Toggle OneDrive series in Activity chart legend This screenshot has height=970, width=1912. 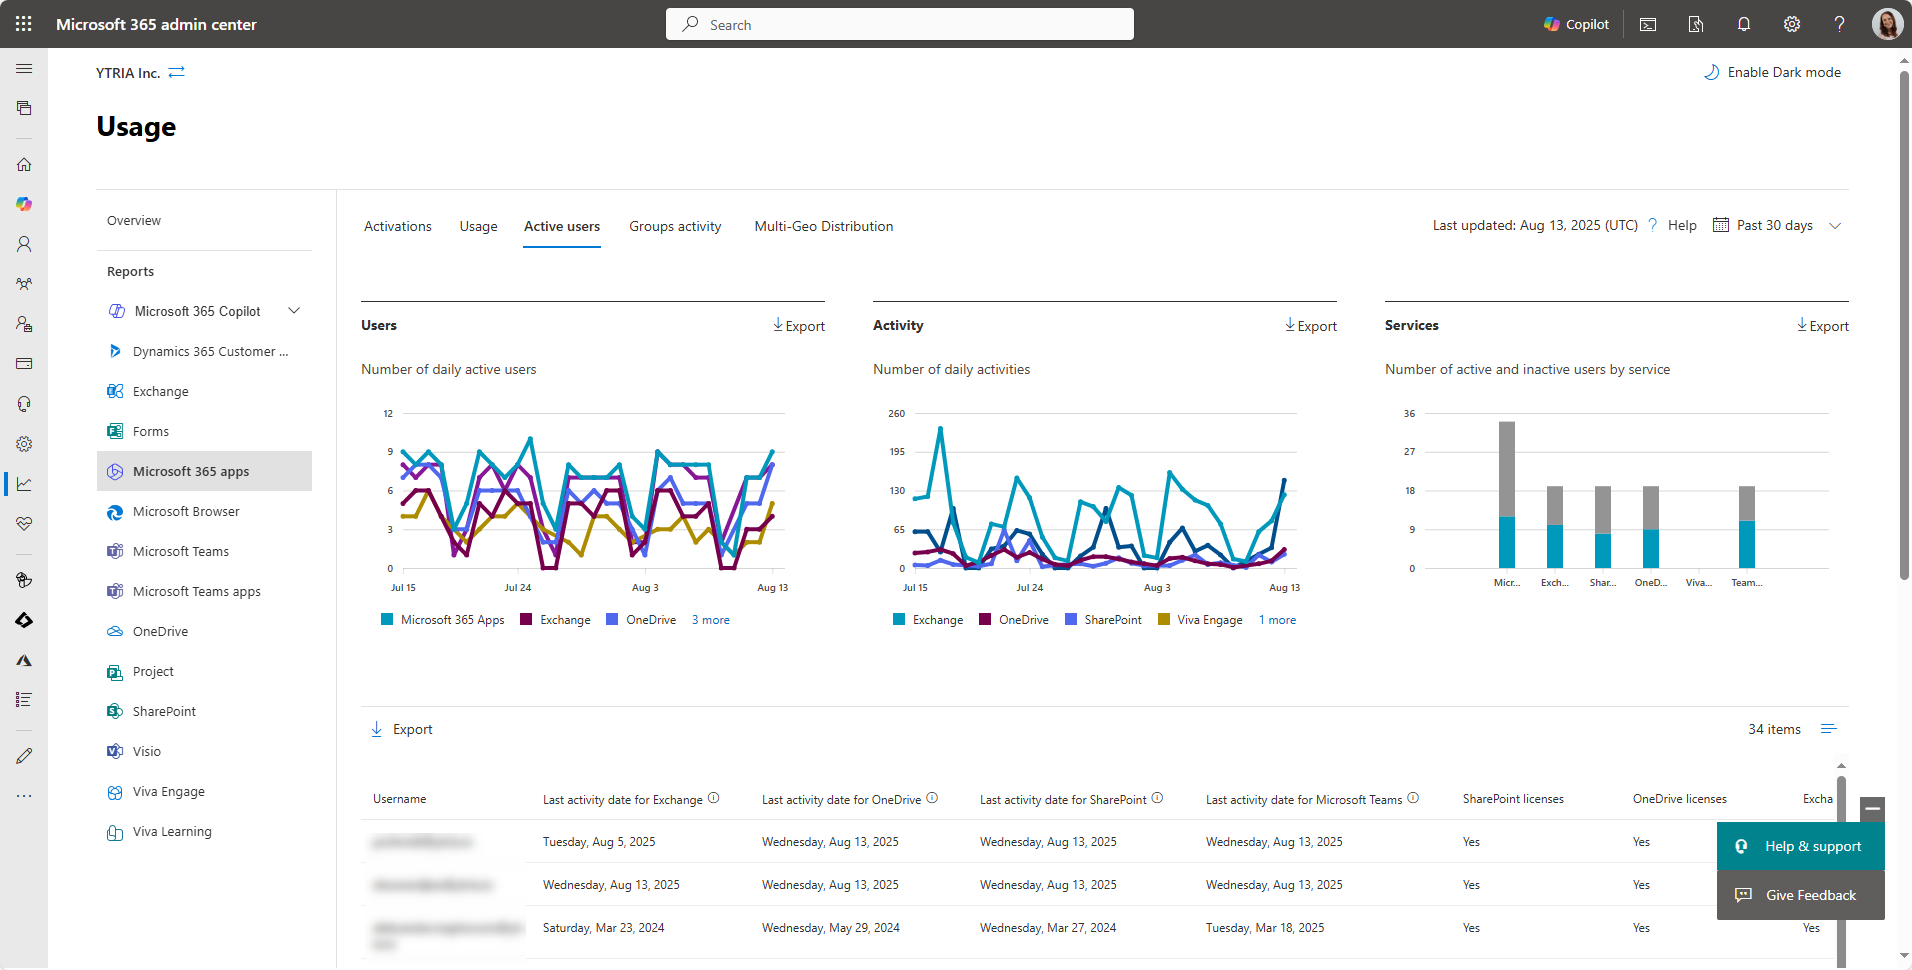(1014, 620)
